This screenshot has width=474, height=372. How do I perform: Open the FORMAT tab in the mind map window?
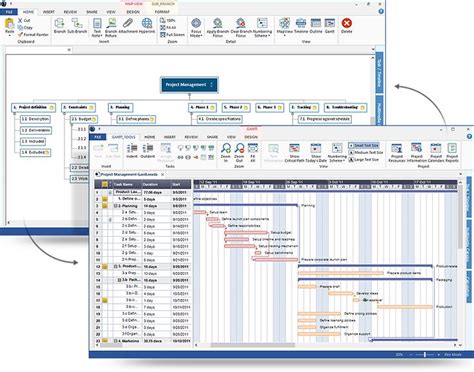(x=162, y=12)
